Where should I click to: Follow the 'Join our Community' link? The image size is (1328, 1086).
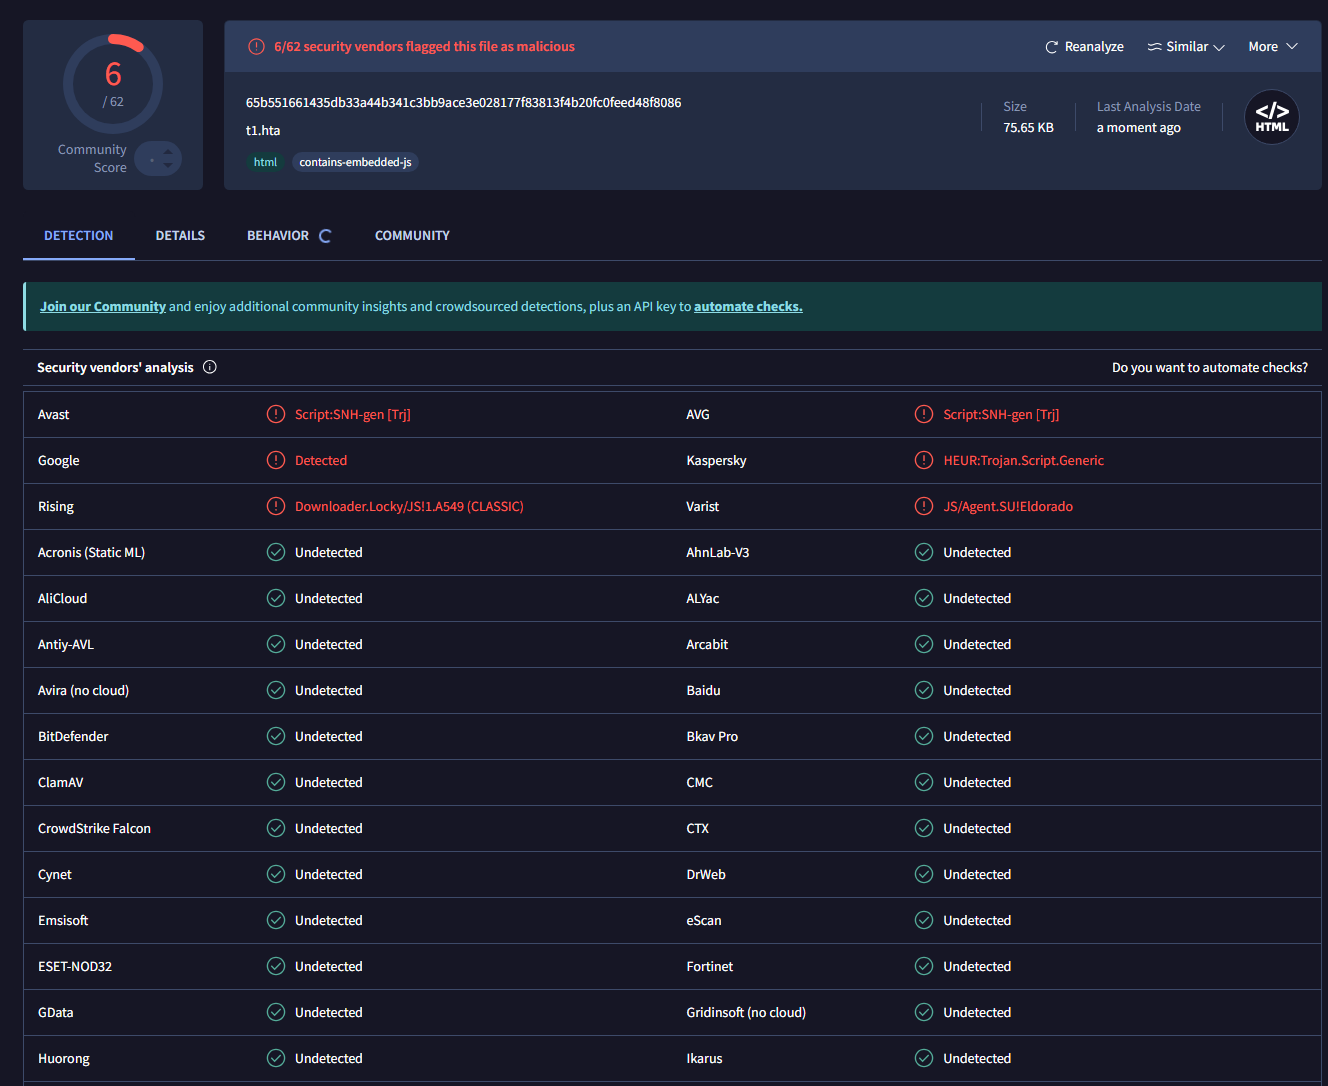[103, 307]
